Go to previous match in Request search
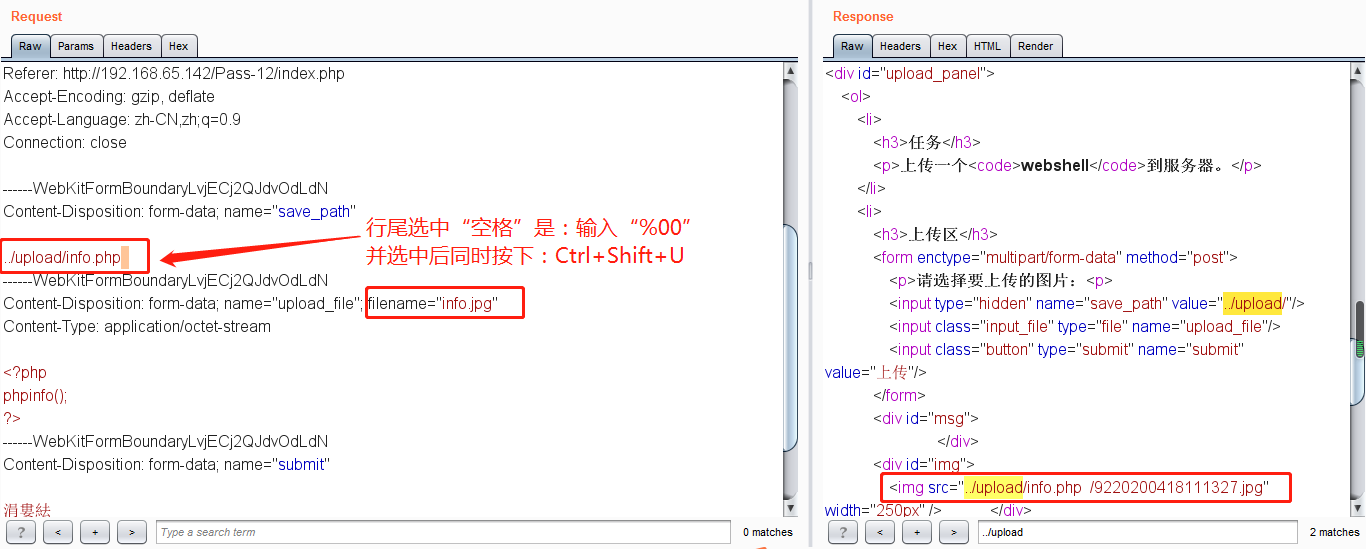The image size is (1366, 549). click(x=58, y=532)
